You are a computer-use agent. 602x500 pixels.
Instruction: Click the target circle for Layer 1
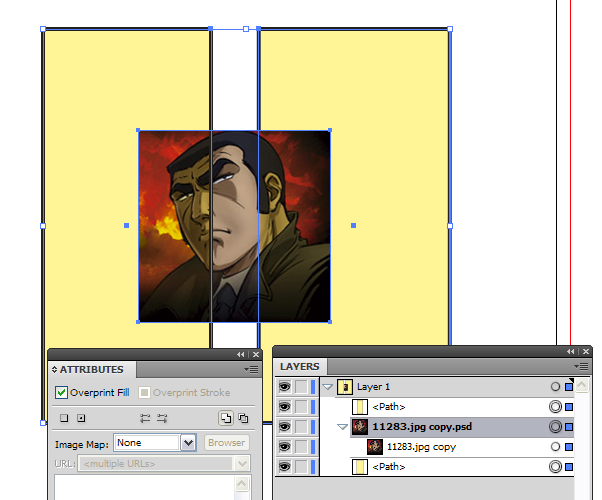(555, 387)
